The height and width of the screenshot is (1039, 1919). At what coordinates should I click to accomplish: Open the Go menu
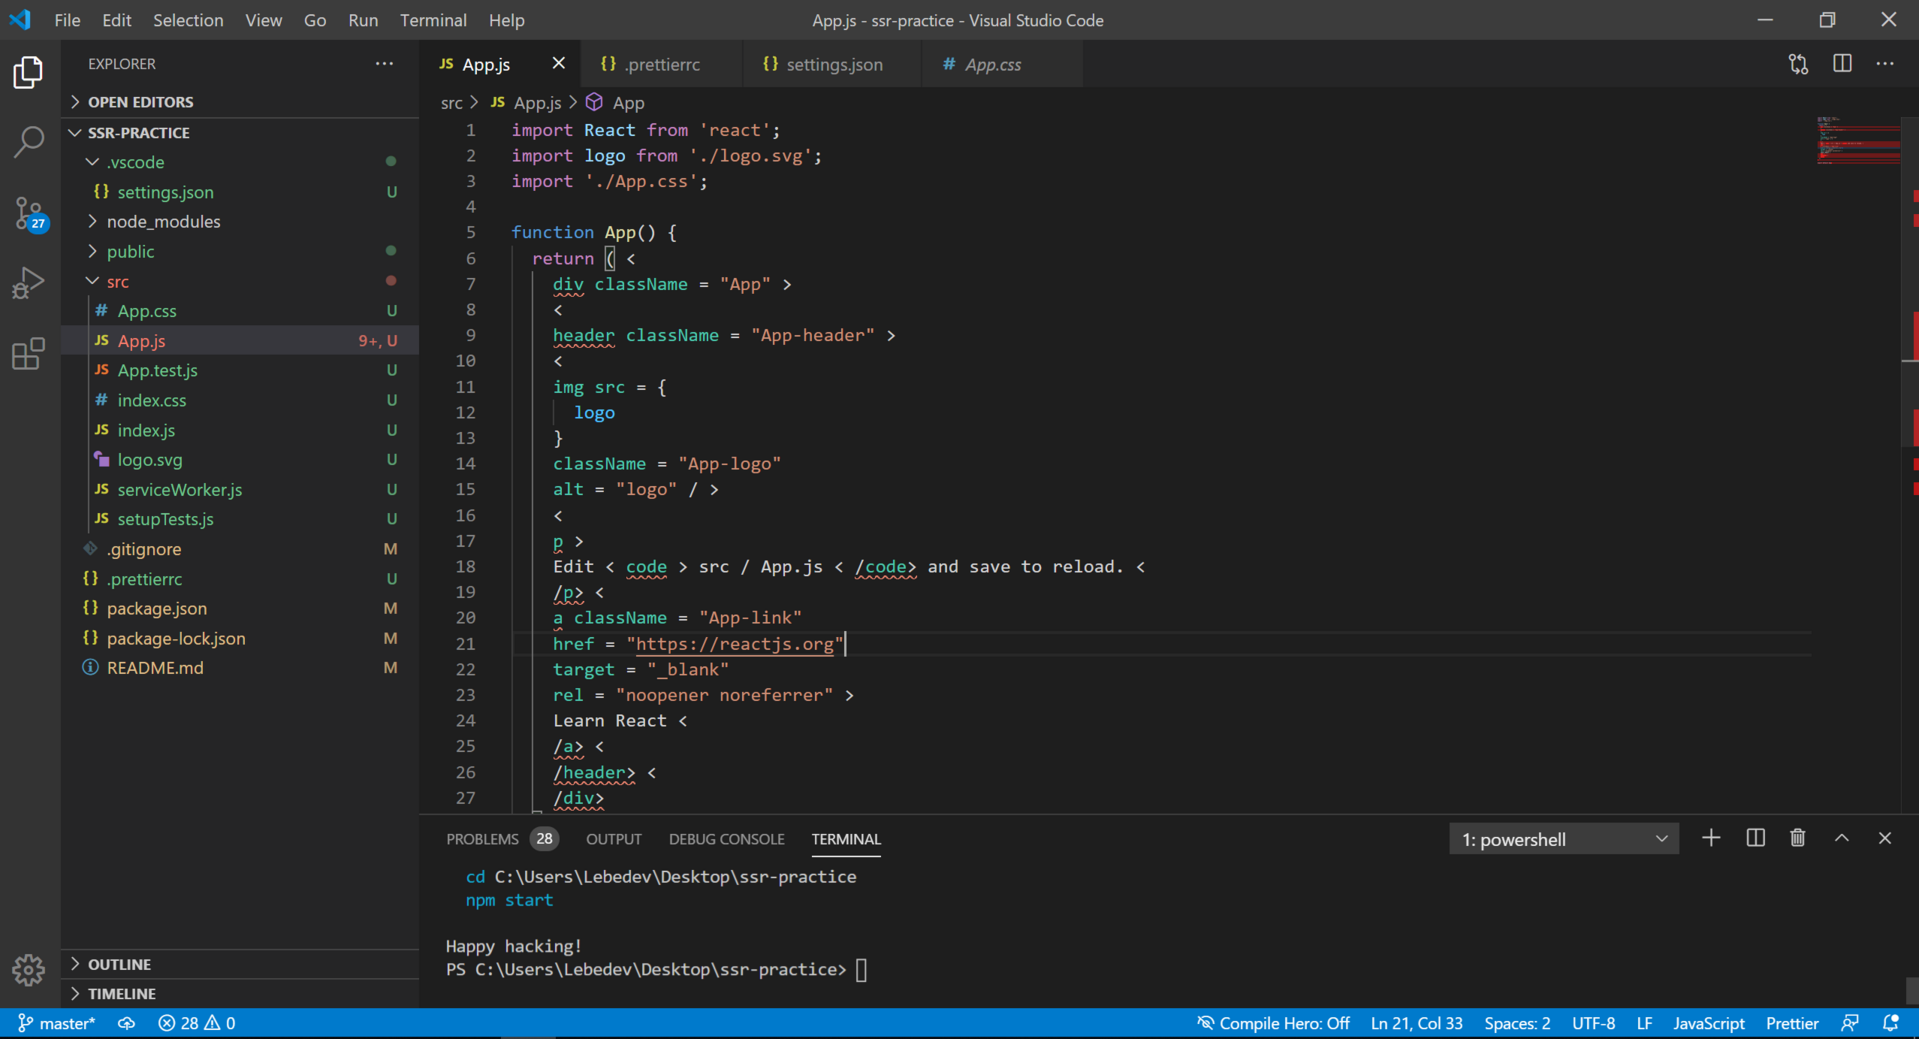pos(315,20)
